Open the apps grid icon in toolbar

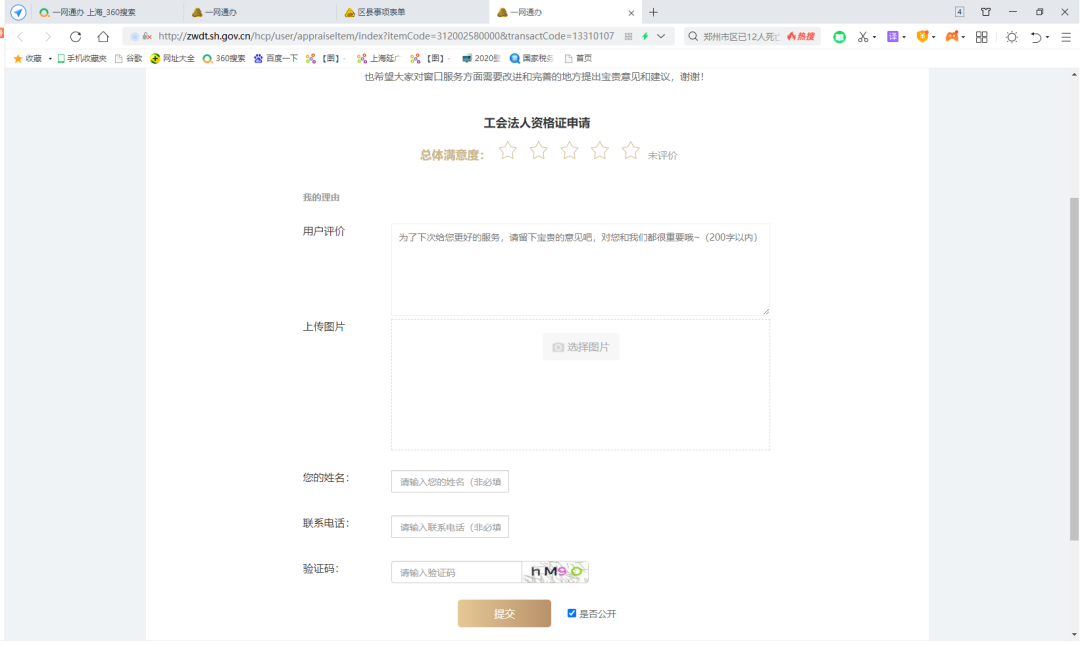981,37
